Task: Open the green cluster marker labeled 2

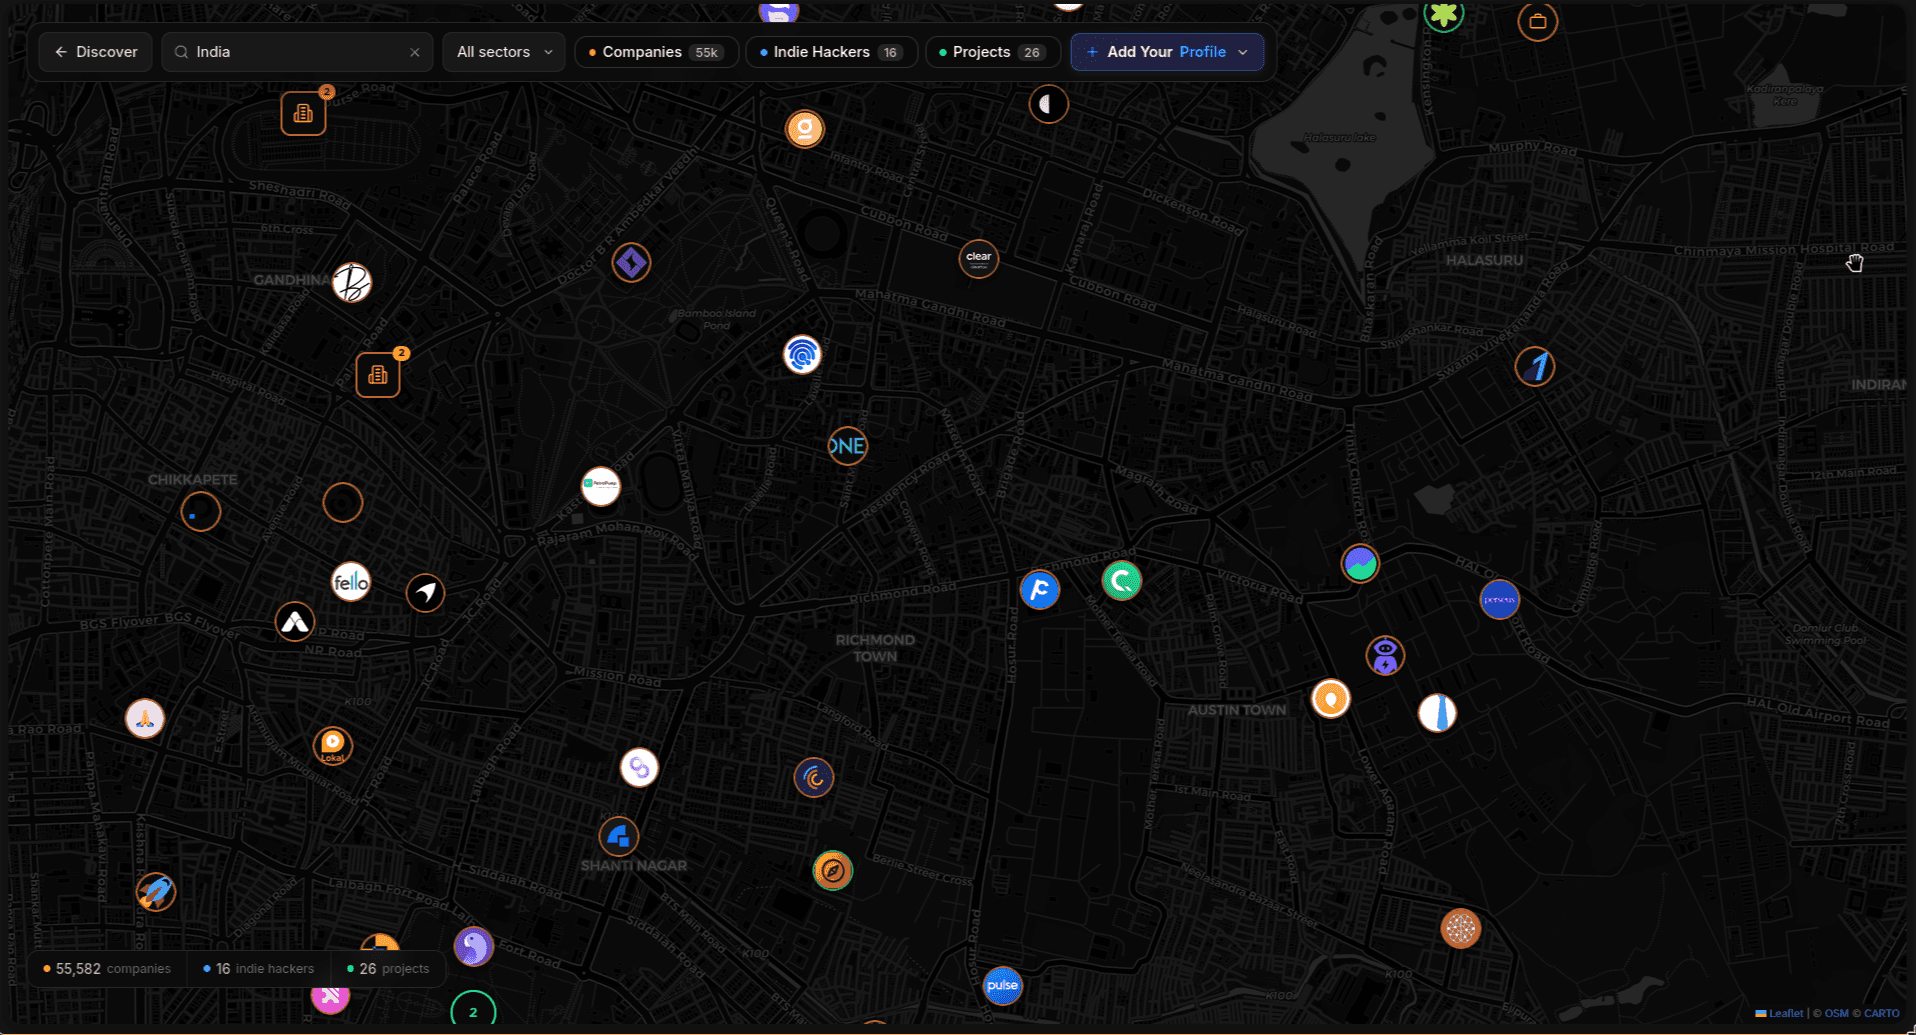Action: pos(474,1012)
